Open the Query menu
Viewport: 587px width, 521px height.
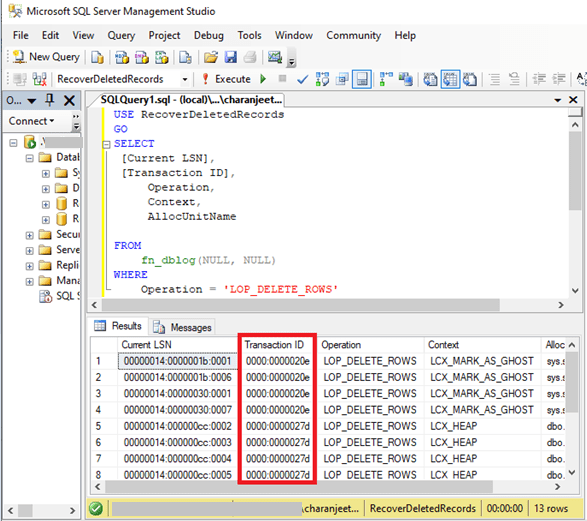[121, 36]
